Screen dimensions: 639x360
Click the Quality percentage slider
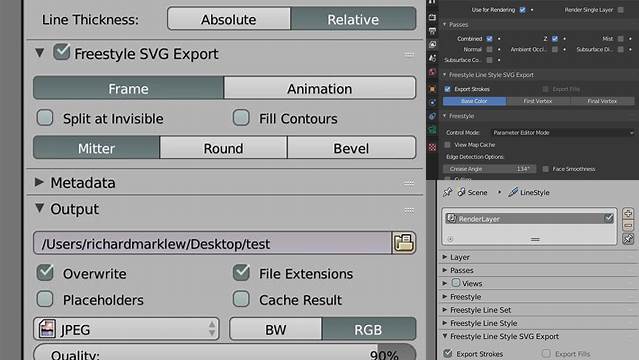225,352
